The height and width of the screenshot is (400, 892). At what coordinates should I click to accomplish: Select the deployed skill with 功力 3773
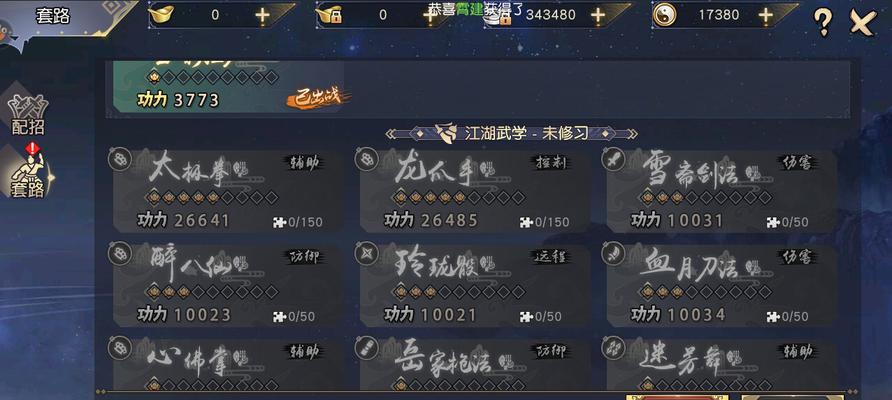[229, 86]
